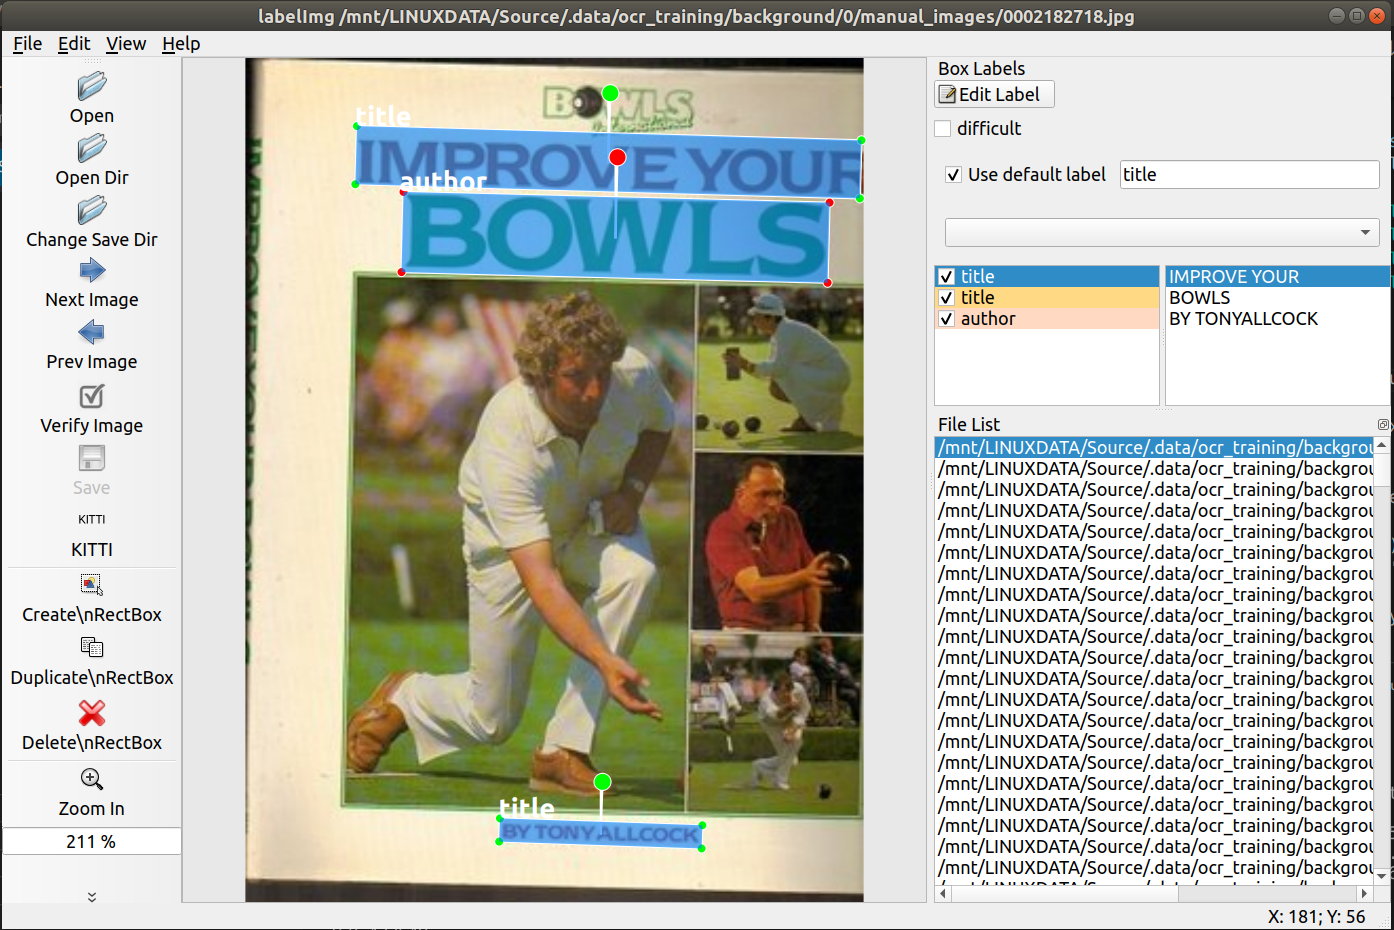Click the zoom percentage field 211 %
Image resolution: width=1394 pixels, height=930 pixels.
pyautogui.click(x=91, y=841)
